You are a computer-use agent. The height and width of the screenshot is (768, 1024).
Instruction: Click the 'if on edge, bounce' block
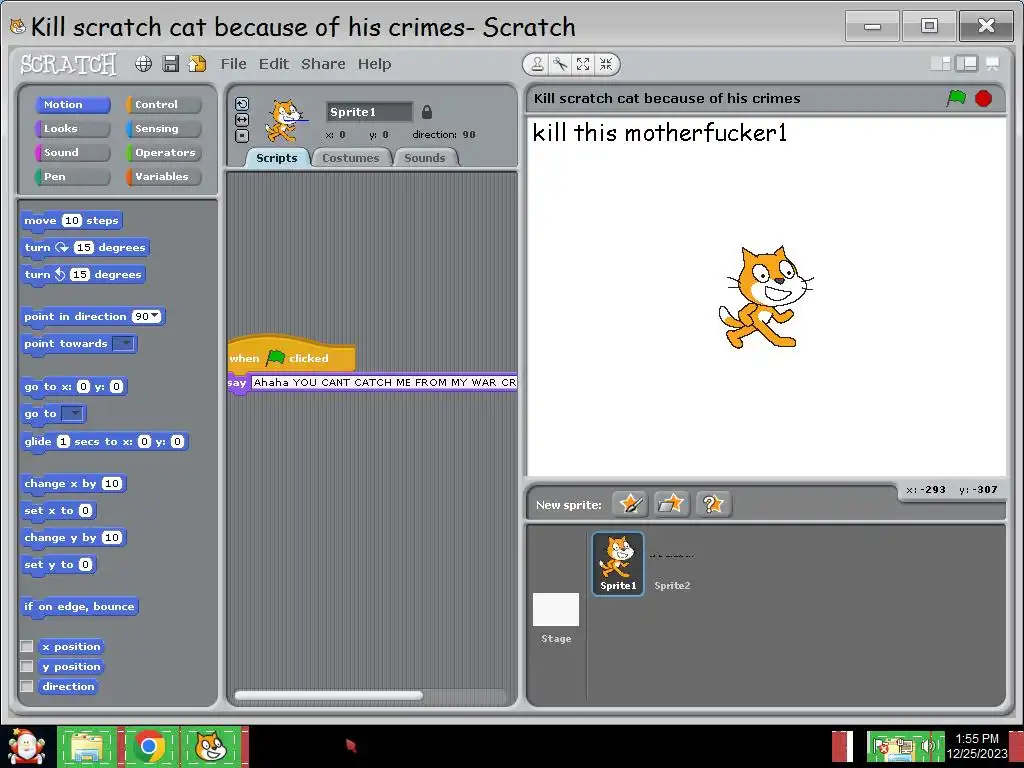coord(79,607)
